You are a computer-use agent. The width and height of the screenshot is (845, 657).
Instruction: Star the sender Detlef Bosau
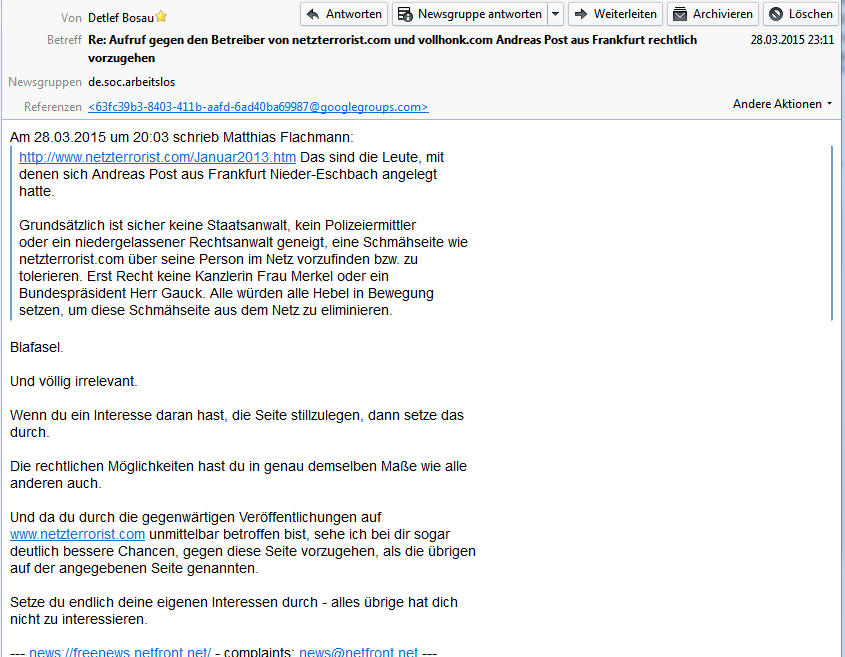[161, 17]
